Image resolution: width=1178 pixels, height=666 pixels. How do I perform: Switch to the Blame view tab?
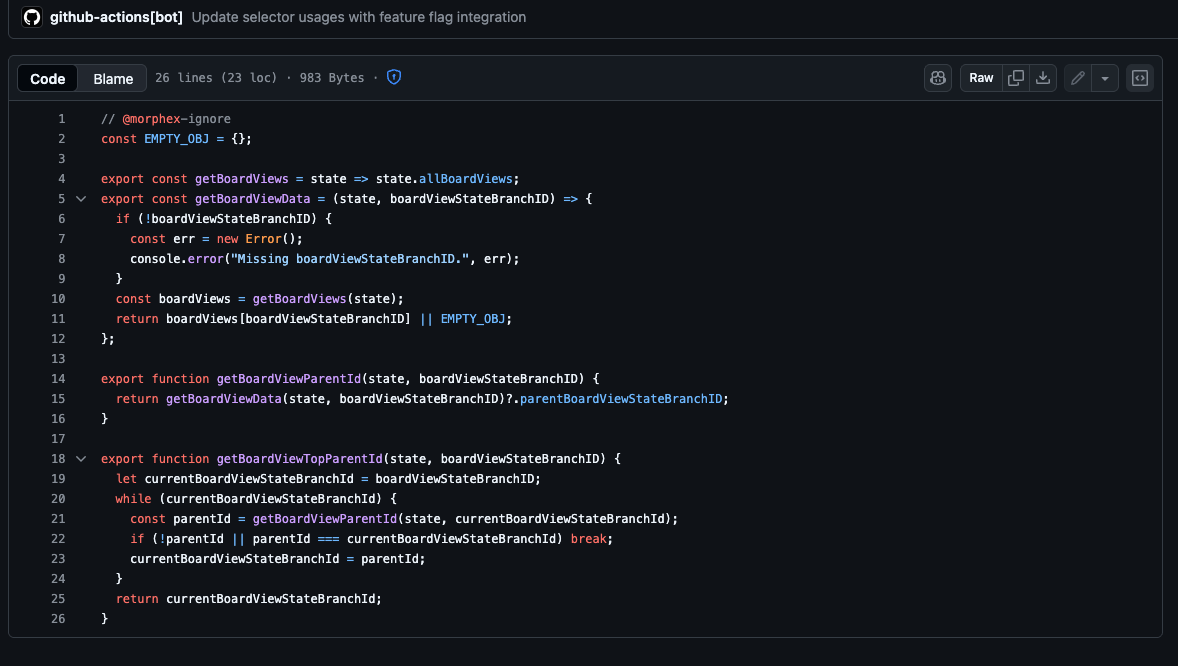tap(113, 78)
